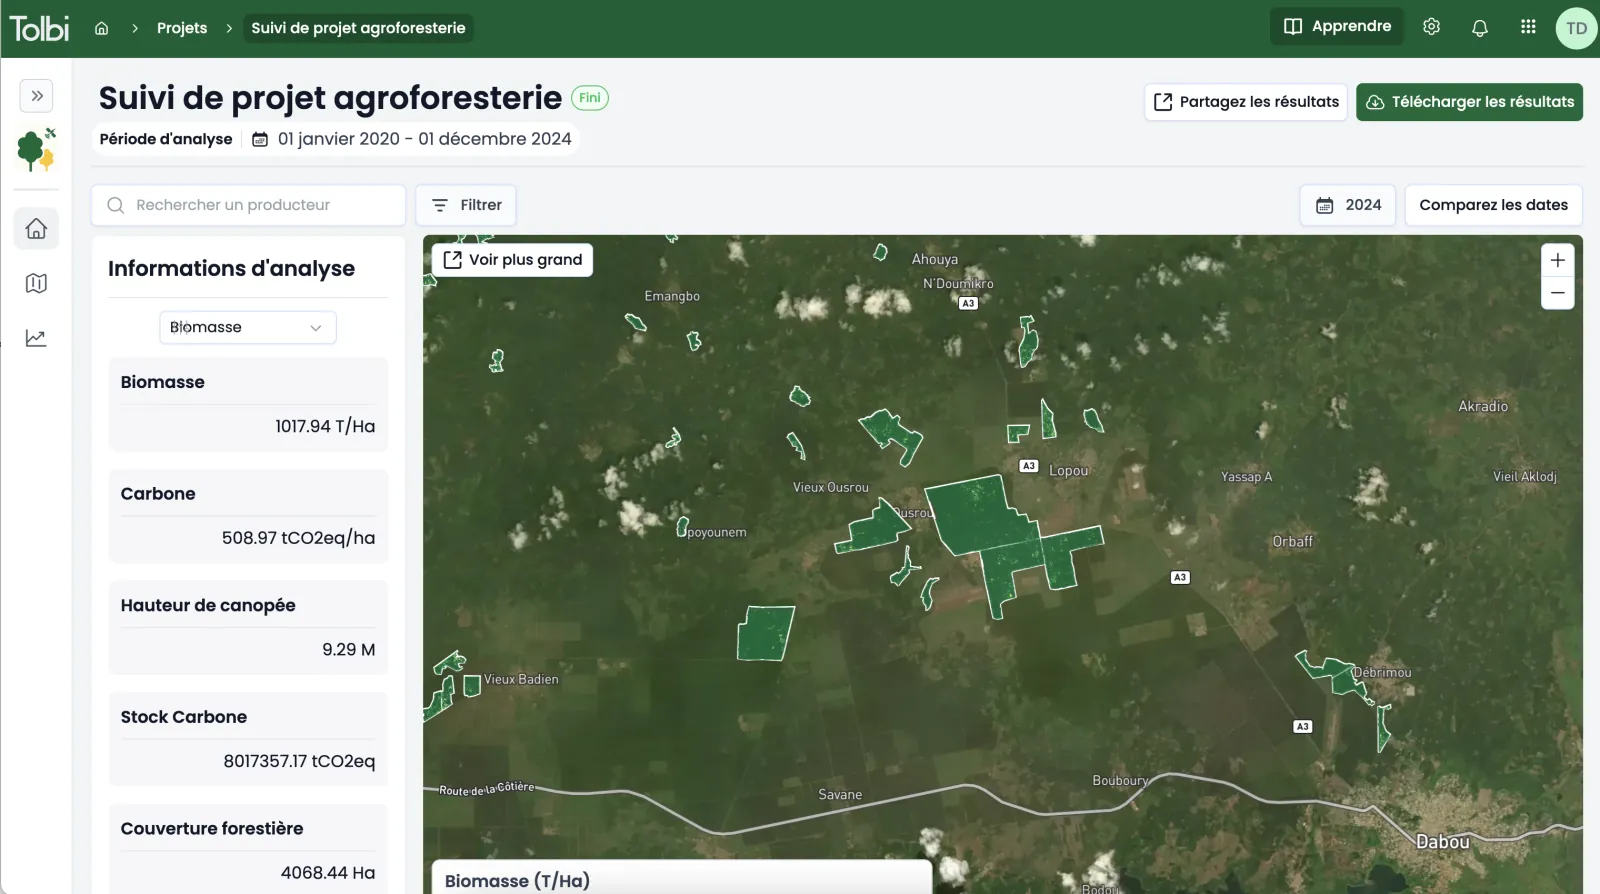Go to Projets in the breadcrumb
The height and width of the screenshot is (894, 1600).
tap(182, 28)
